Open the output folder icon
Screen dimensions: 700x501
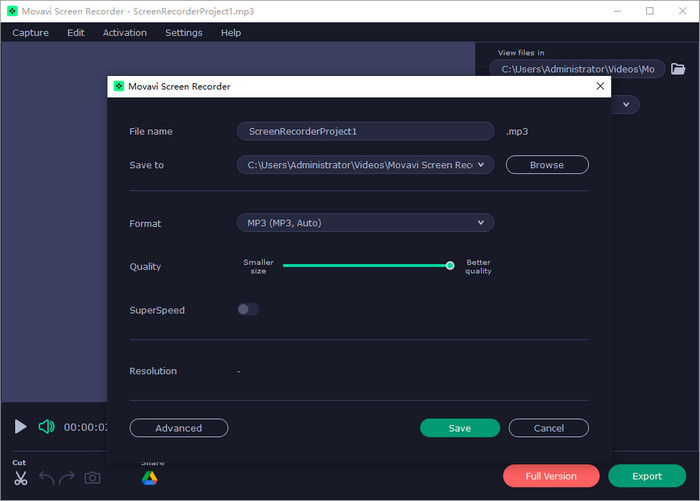(678, 69)
